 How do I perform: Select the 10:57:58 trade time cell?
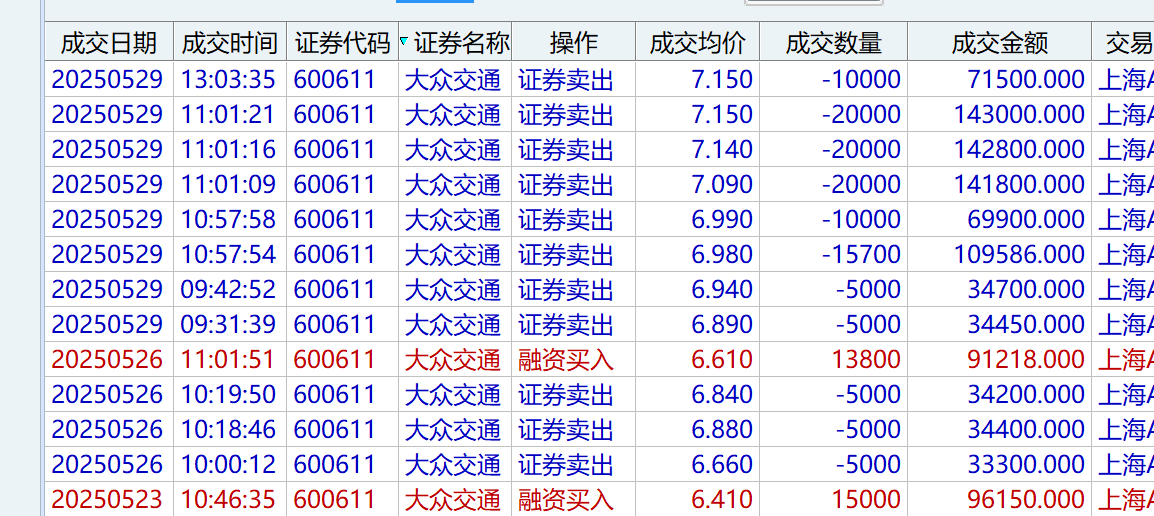point(228,219)
